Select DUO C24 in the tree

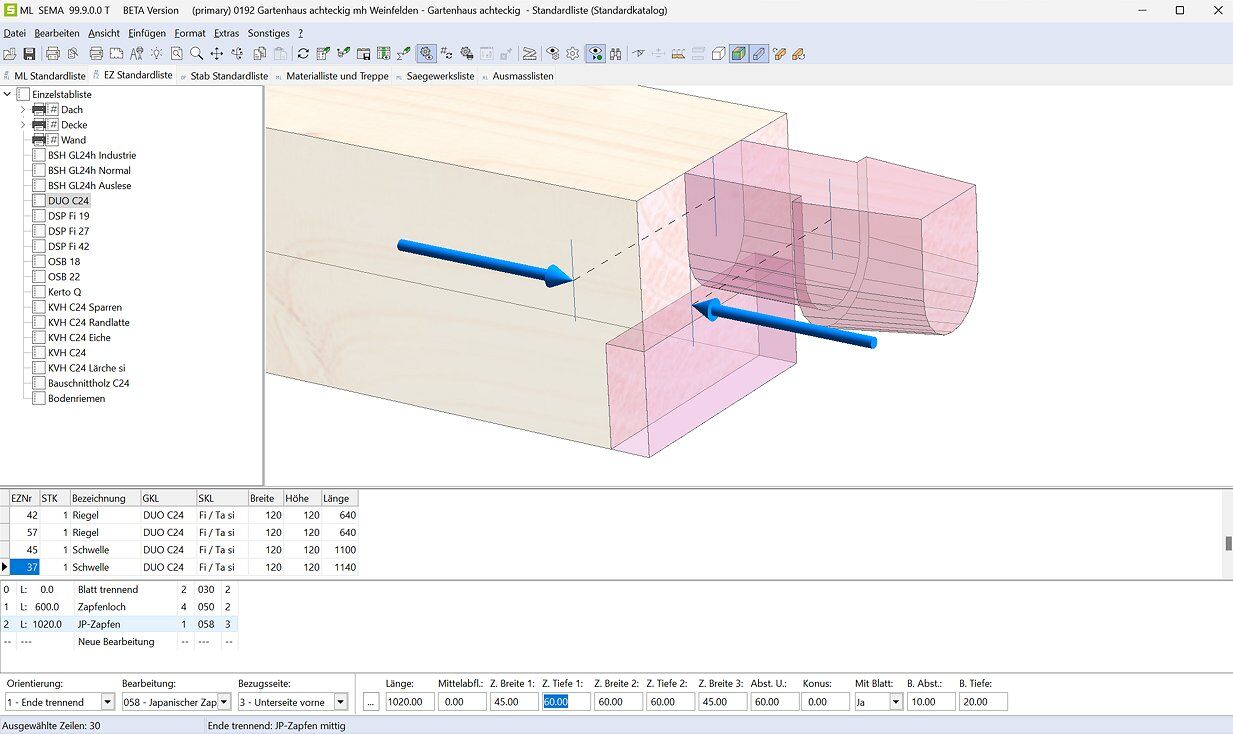[69, 201]
